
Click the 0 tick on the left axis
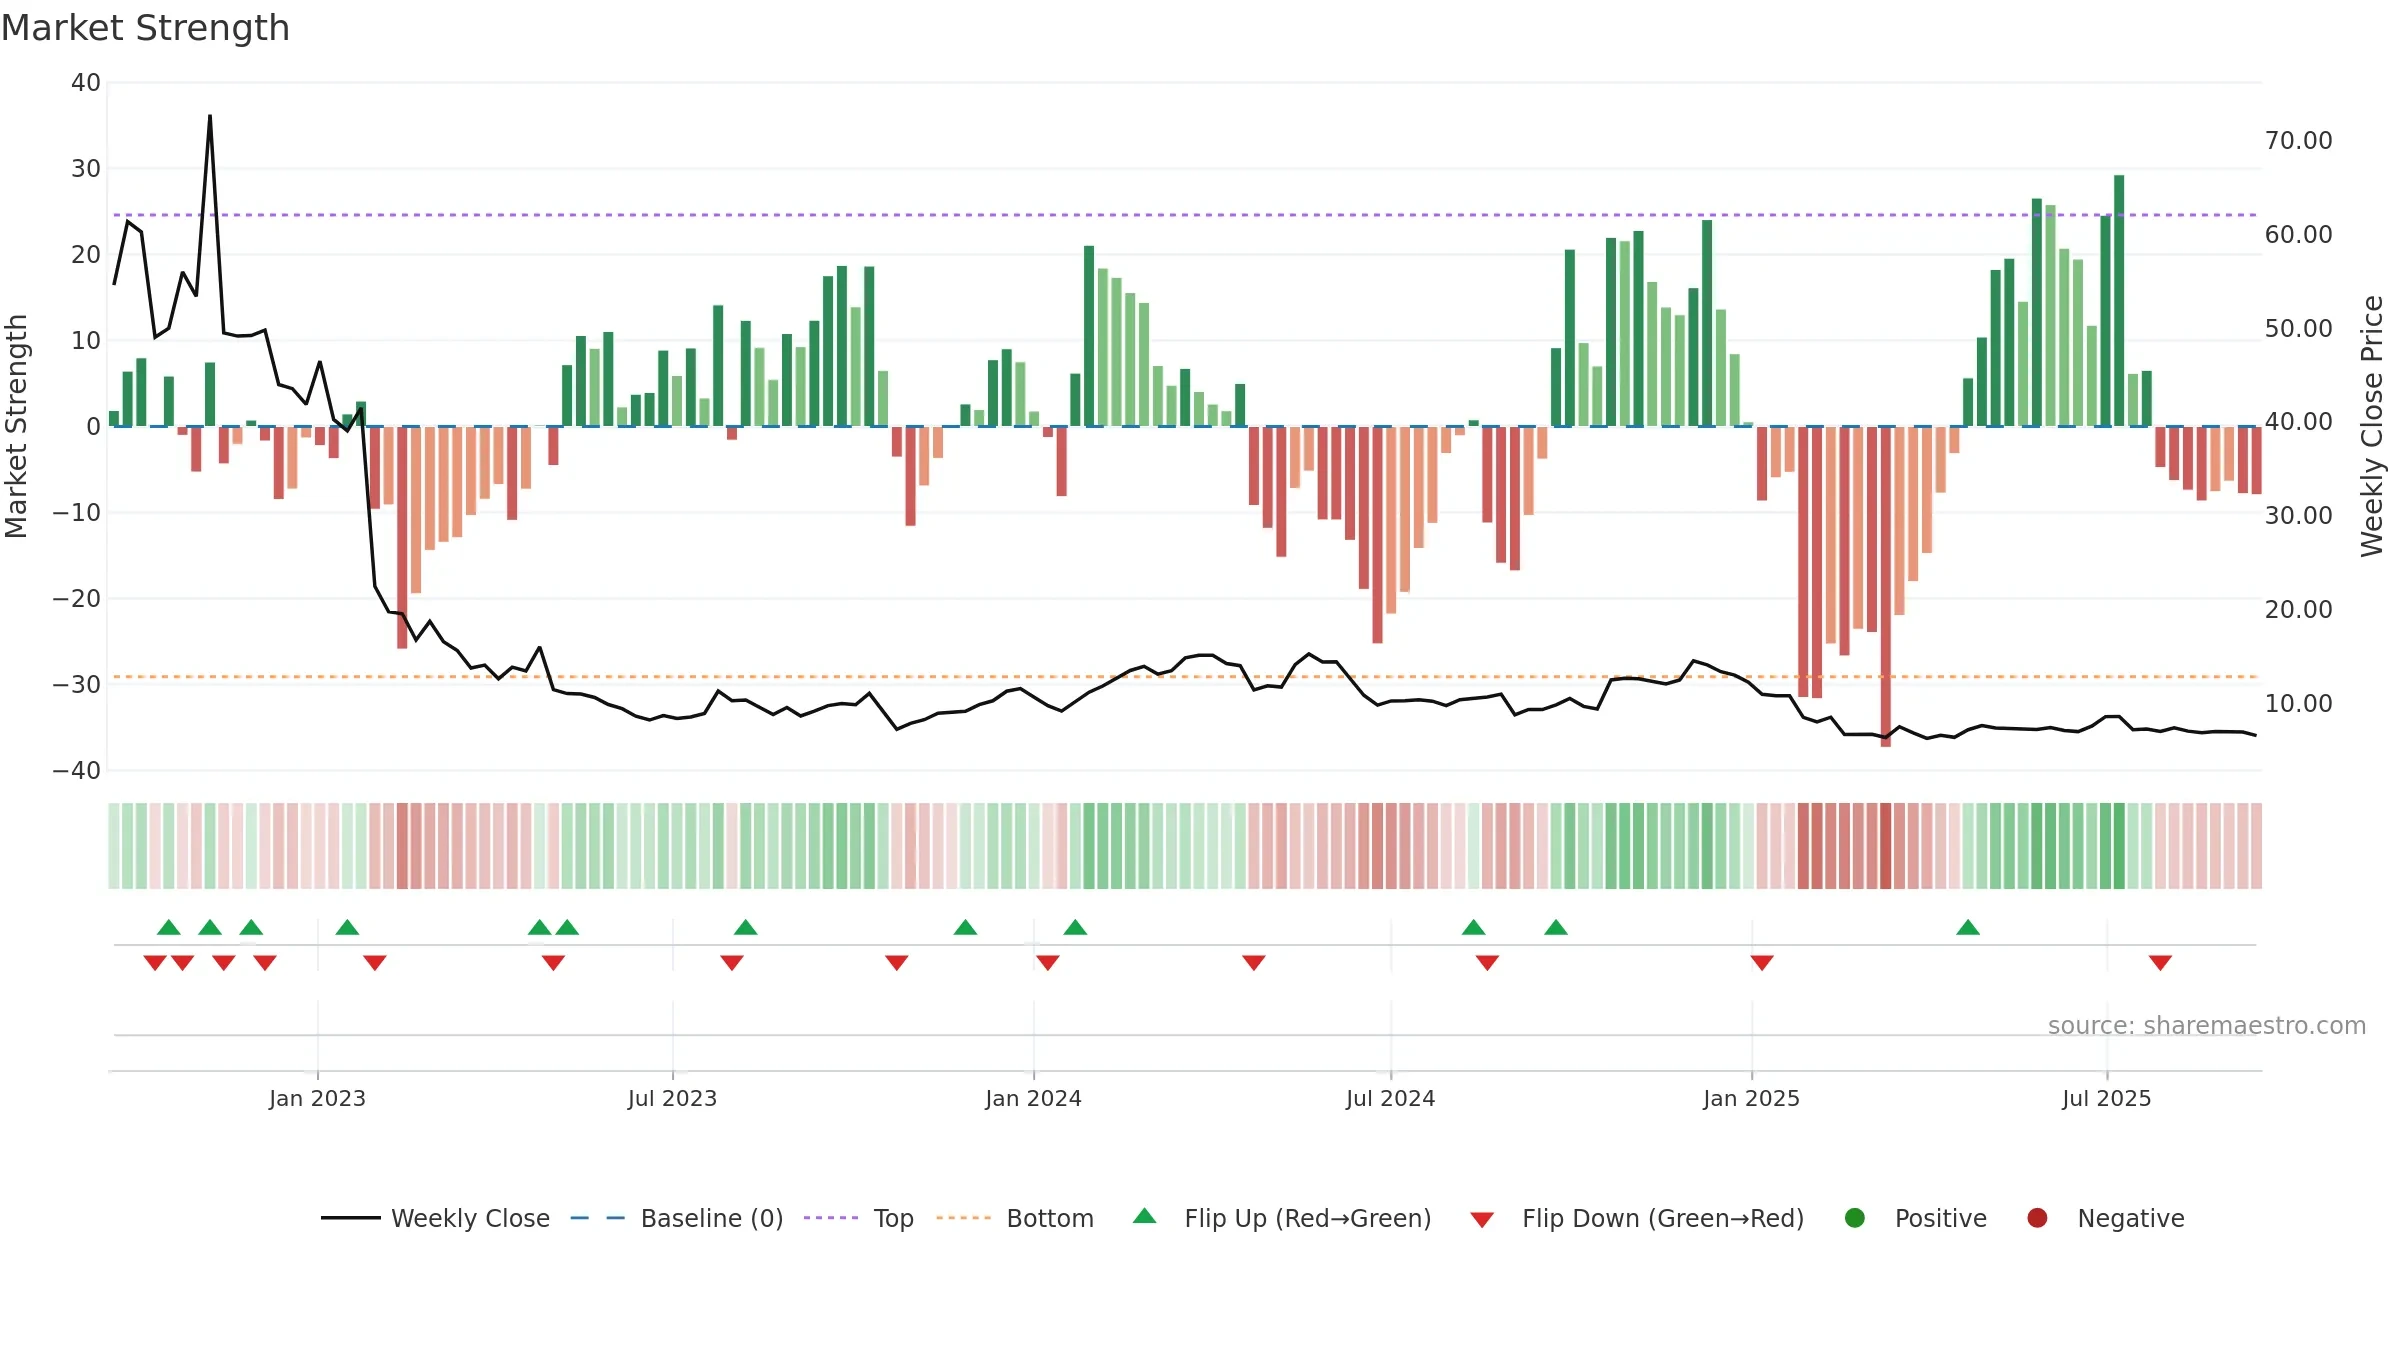pos(93,427)
